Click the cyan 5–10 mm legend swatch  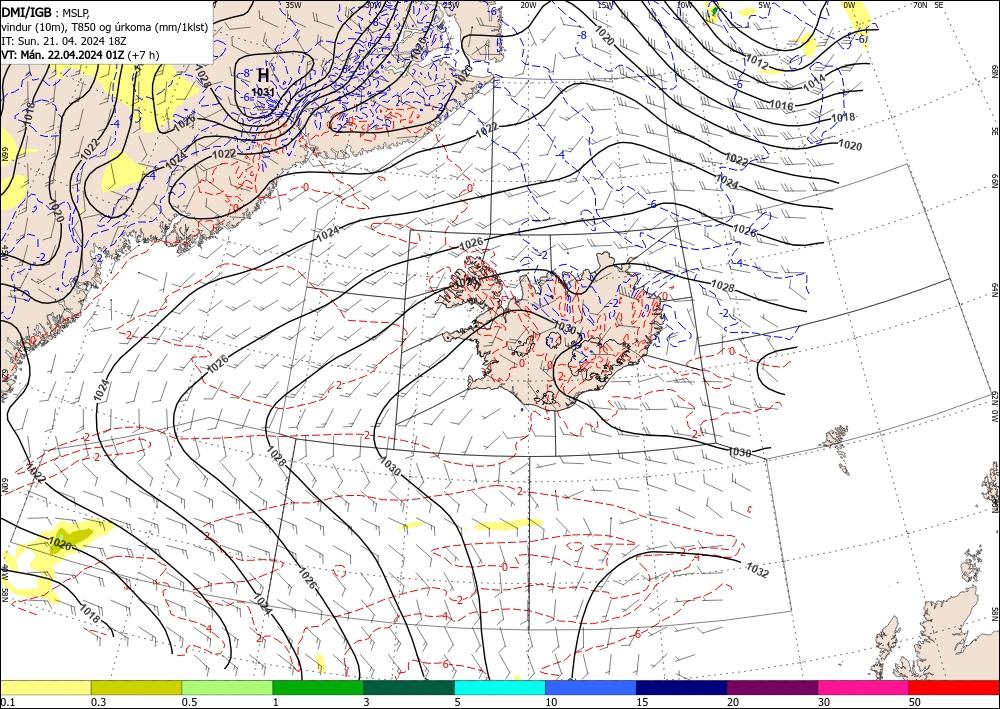(500, 687)
